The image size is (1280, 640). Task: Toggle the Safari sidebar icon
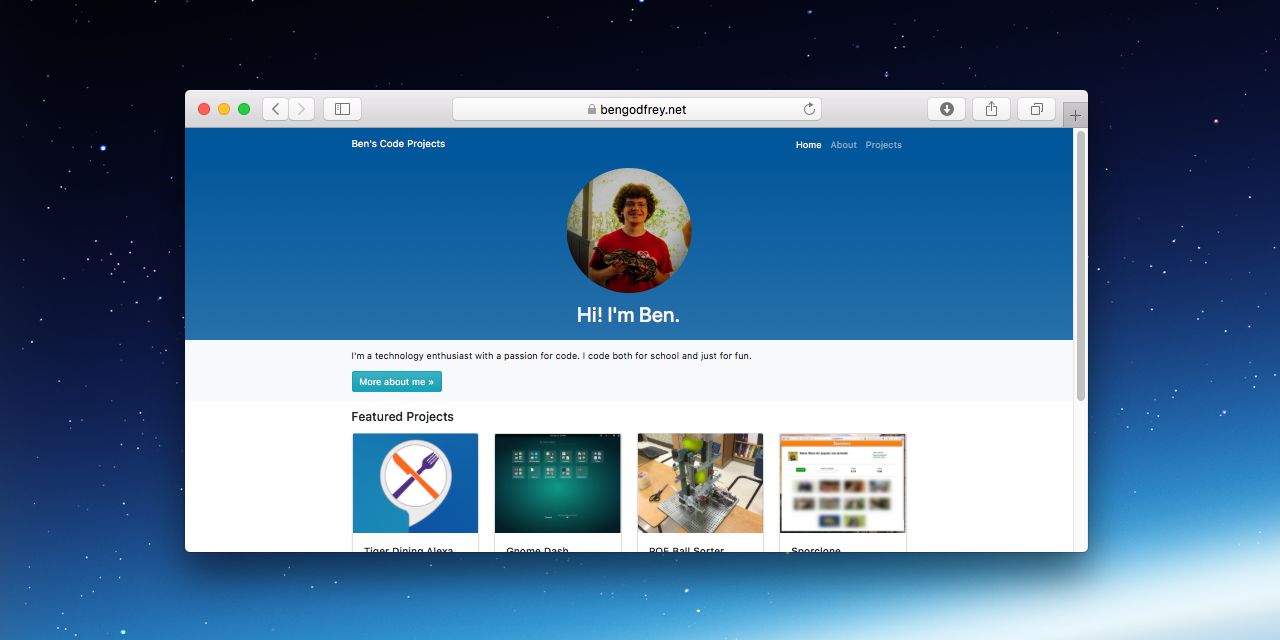pyautogui.click(x=341, y=108)
